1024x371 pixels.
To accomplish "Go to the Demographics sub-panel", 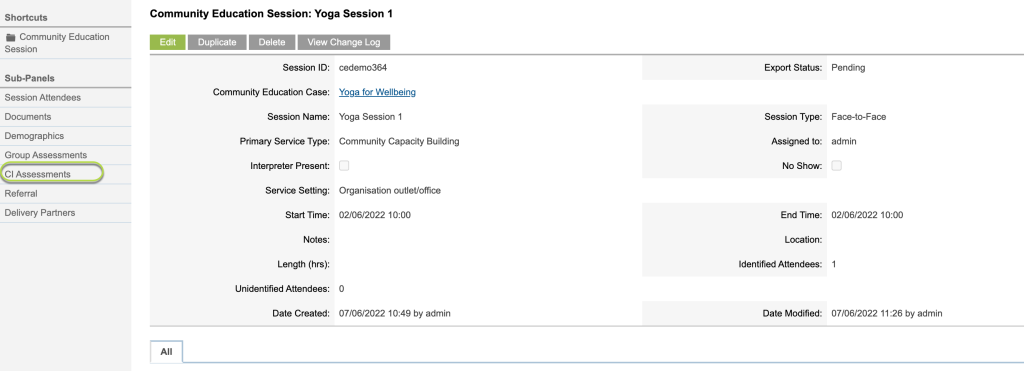I will 34,136.
